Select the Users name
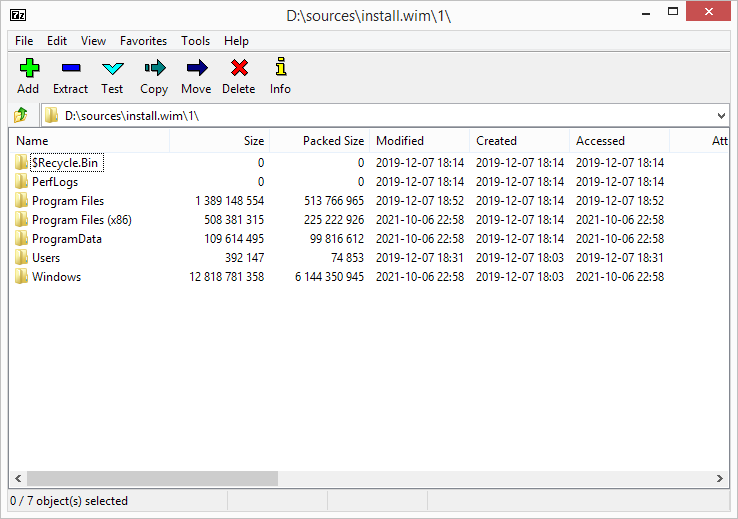738x519 pixels. 46,258
